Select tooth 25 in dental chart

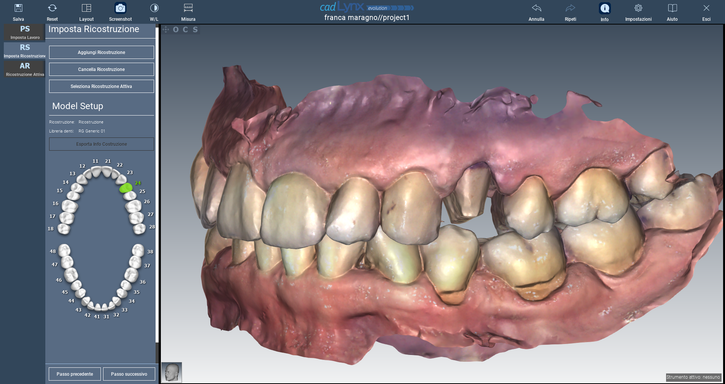click(130, 196)
